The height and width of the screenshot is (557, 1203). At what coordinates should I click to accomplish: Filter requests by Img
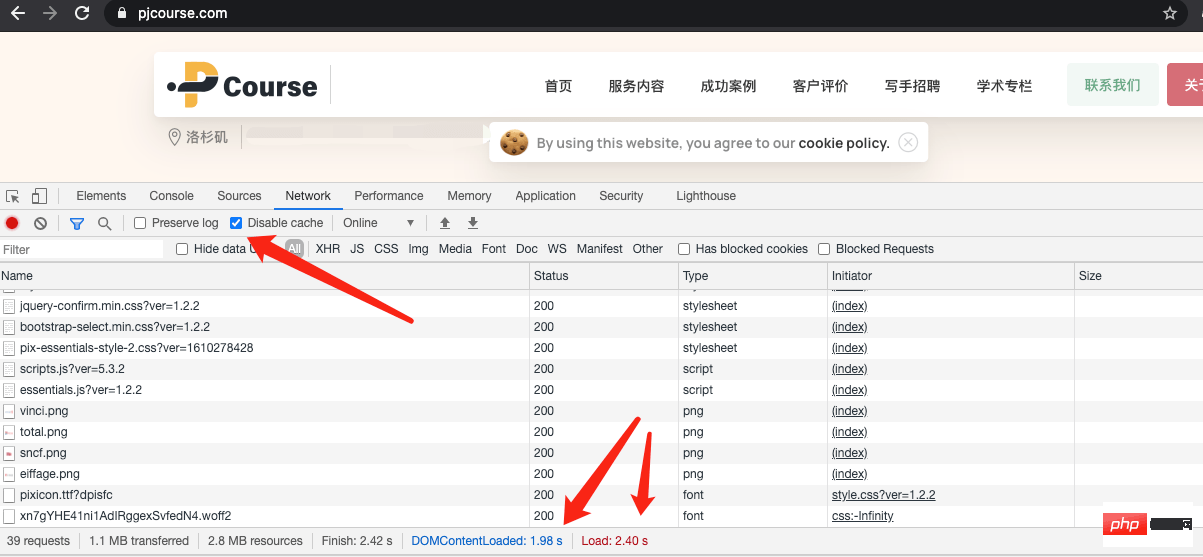(x=418, y=249)
